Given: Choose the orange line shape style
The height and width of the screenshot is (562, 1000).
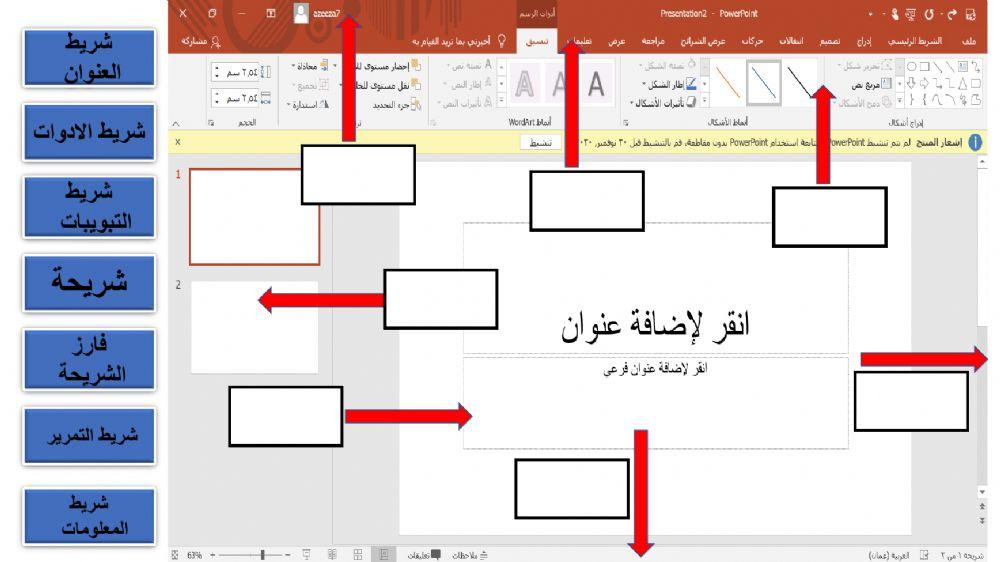Looking at the screenshot, I should pos(728,82).
